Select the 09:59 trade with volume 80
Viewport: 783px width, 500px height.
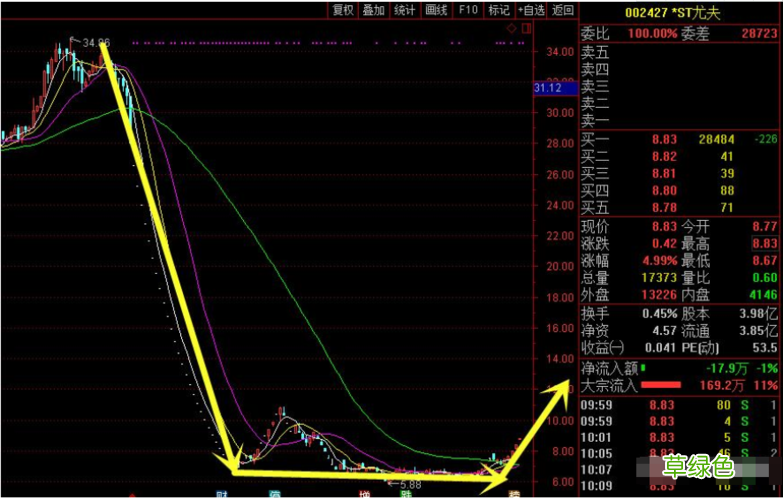point(680,405)
